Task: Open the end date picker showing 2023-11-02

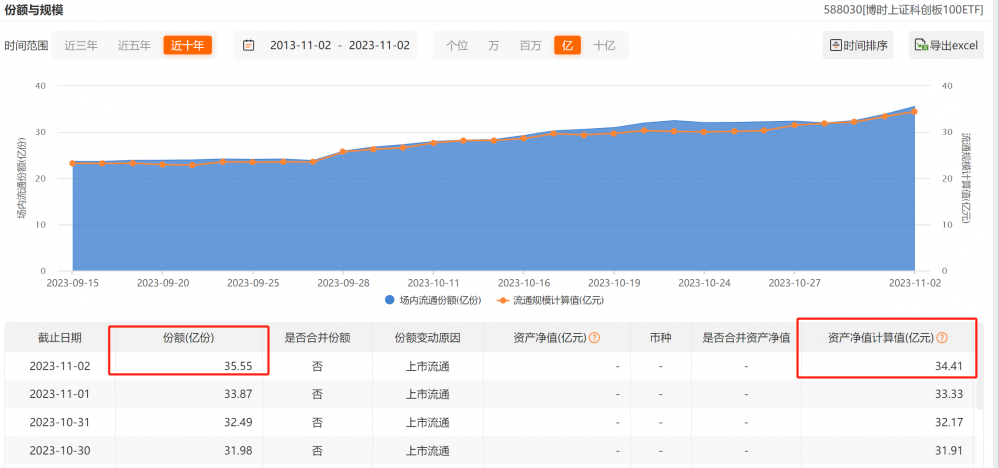Action: click(x=379, y=45)
